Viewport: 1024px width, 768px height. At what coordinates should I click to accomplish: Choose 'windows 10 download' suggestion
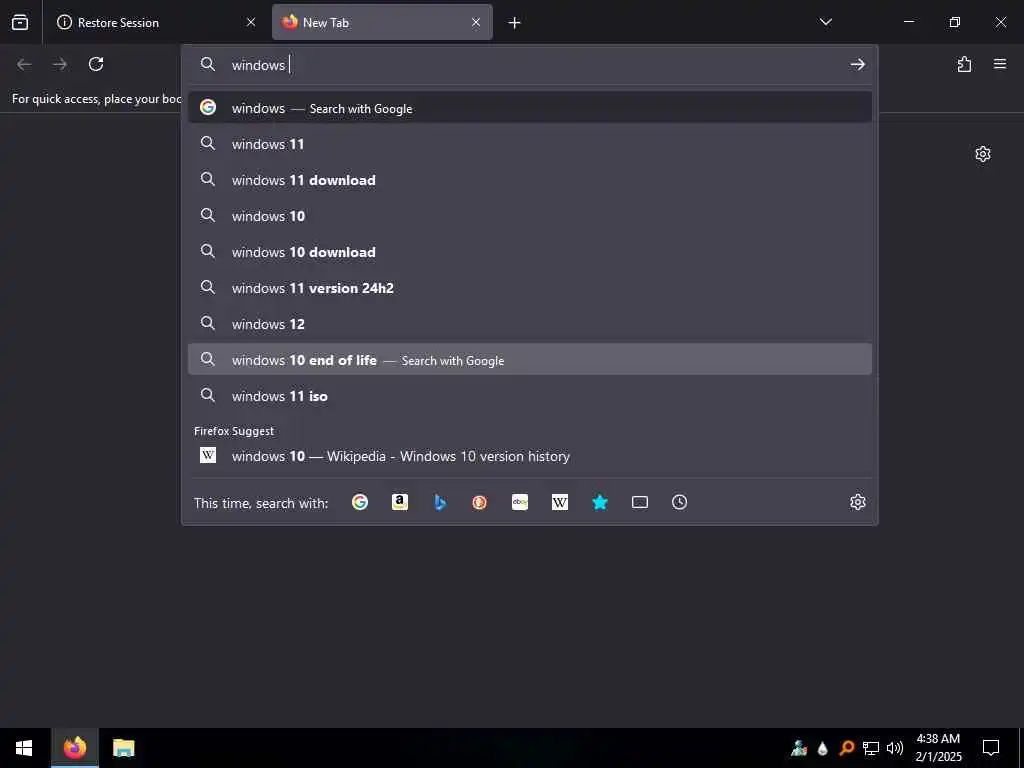tap(530, 251)
